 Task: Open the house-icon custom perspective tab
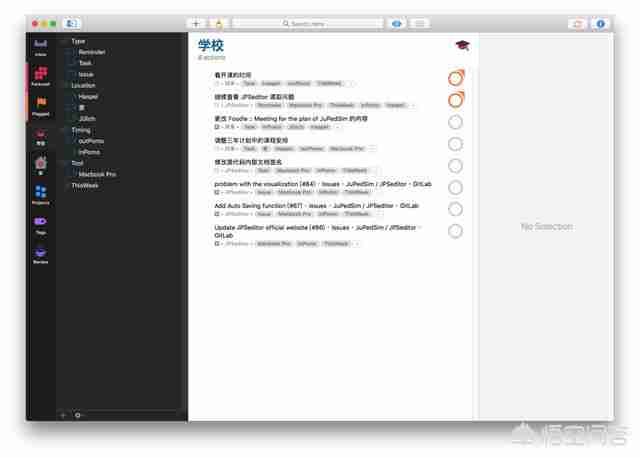coord(40,165)
